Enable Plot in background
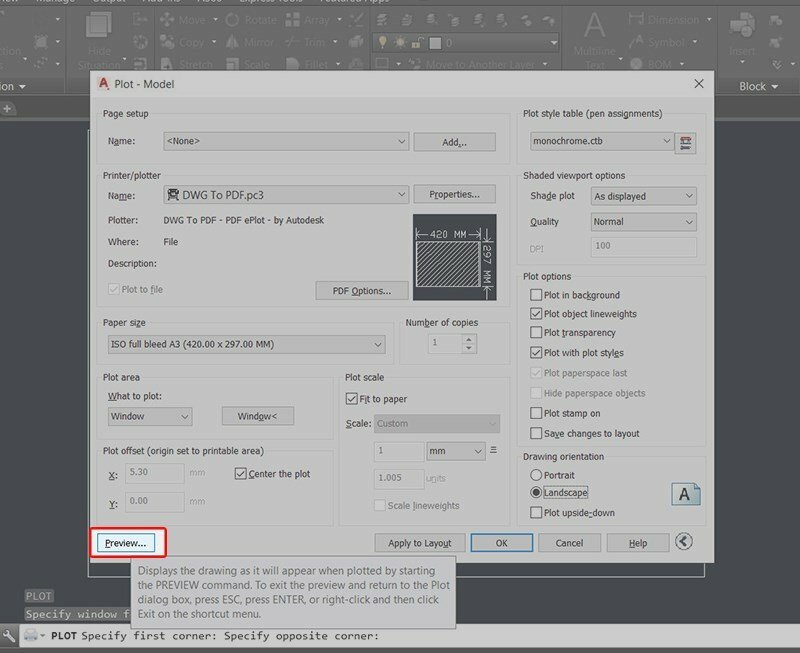 coord(537,295)
